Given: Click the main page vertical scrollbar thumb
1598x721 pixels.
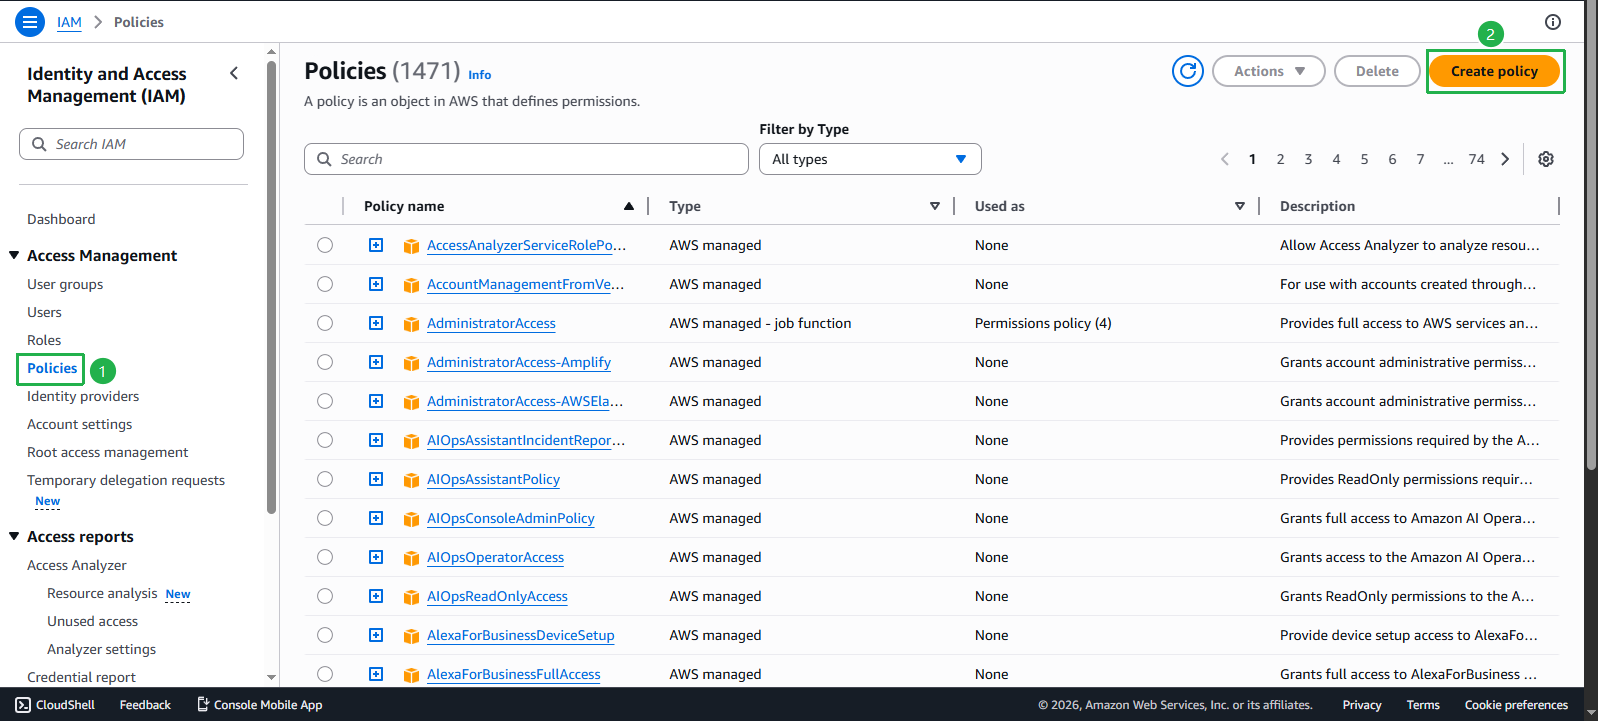Looking at the screenshot, I should 1591,236.
